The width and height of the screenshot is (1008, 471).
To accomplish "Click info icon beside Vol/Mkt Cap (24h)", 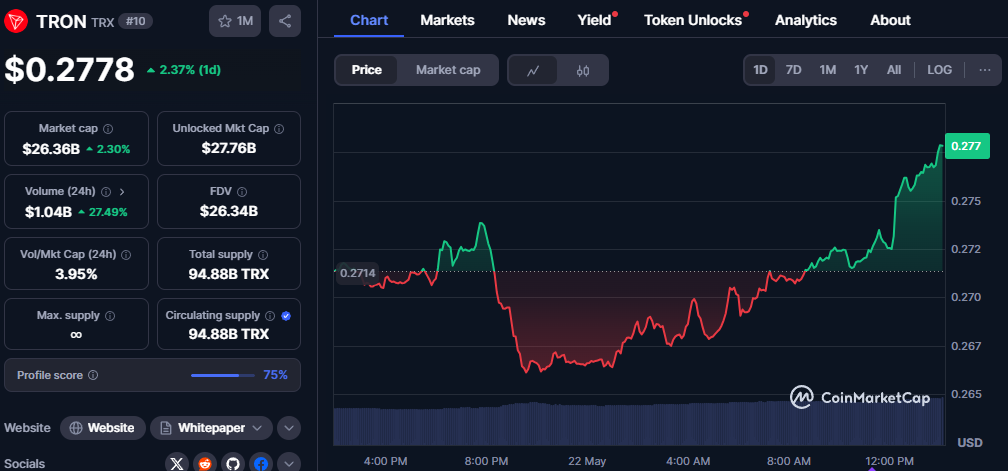I will click(126, 254).
